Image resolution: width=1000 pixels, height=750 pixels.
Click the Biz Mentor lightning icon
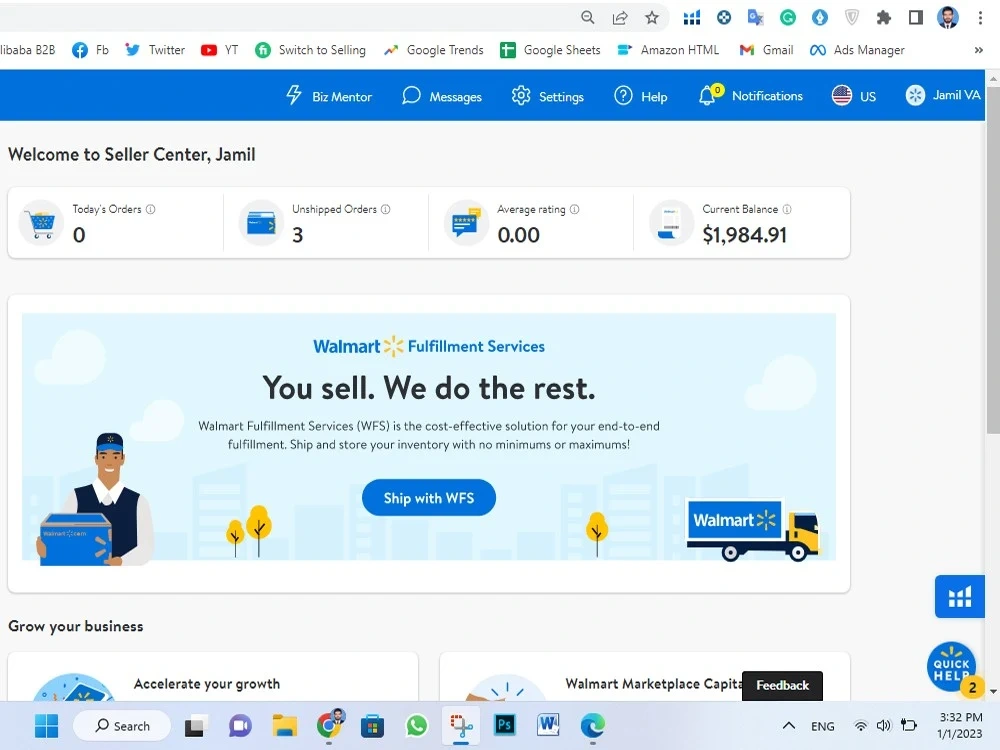pyautogui.click(x=293, y=95)
